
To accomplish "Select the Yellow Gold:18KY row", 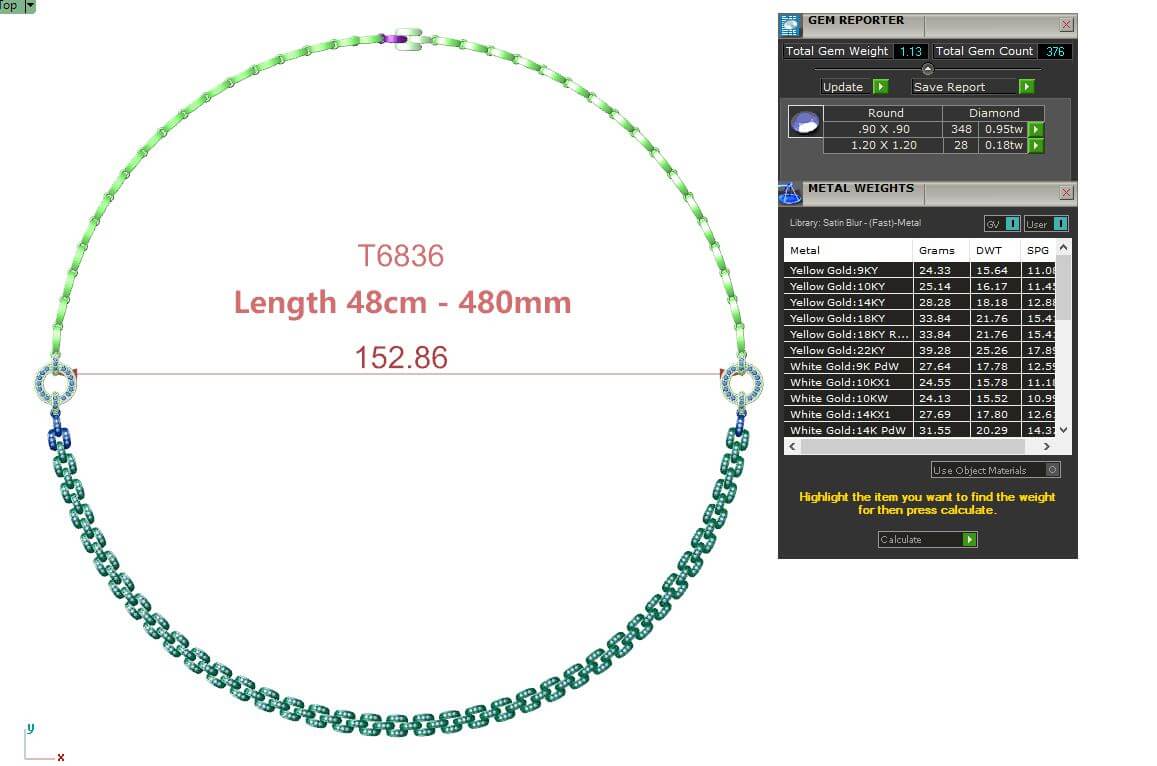I will [x=848, y=318].
